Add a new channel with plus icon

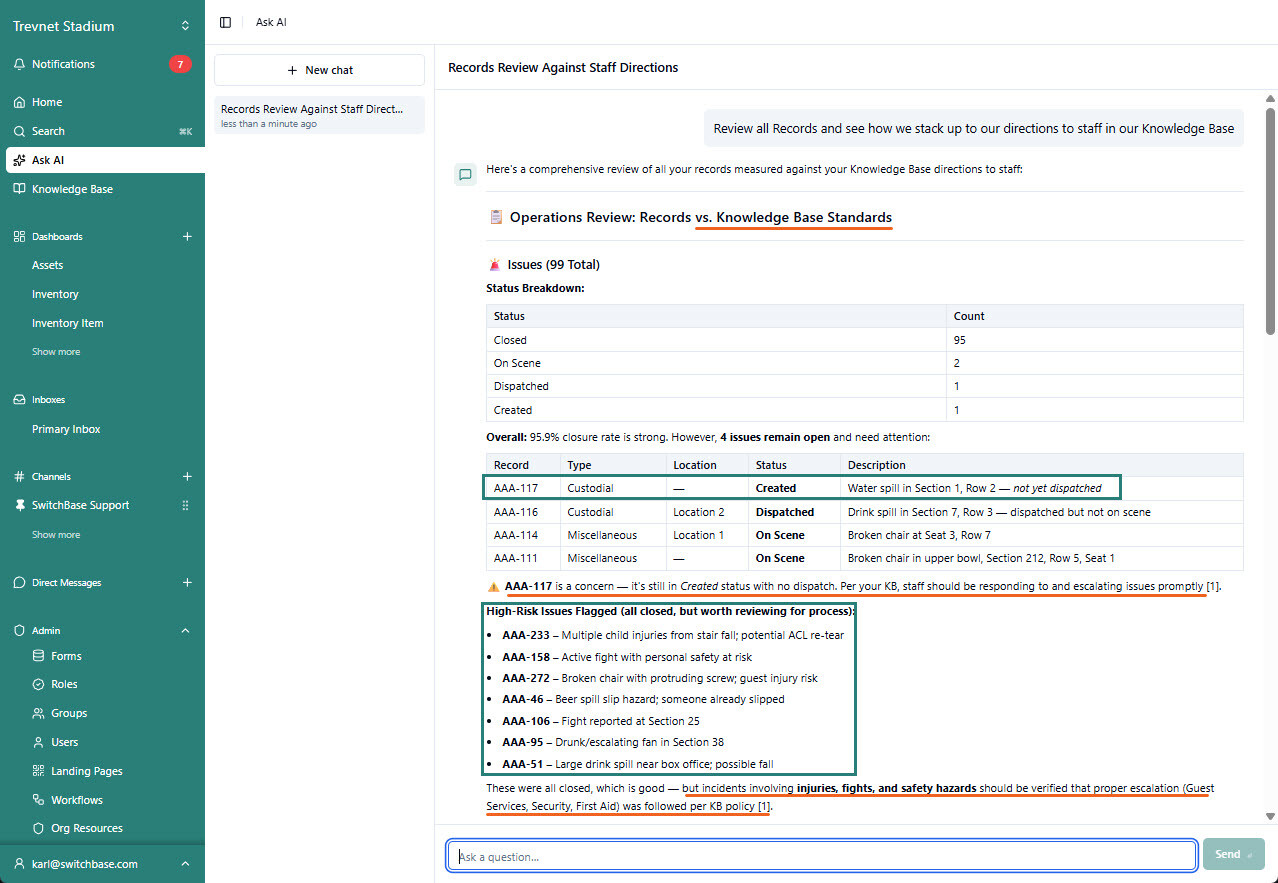point(186,477)
